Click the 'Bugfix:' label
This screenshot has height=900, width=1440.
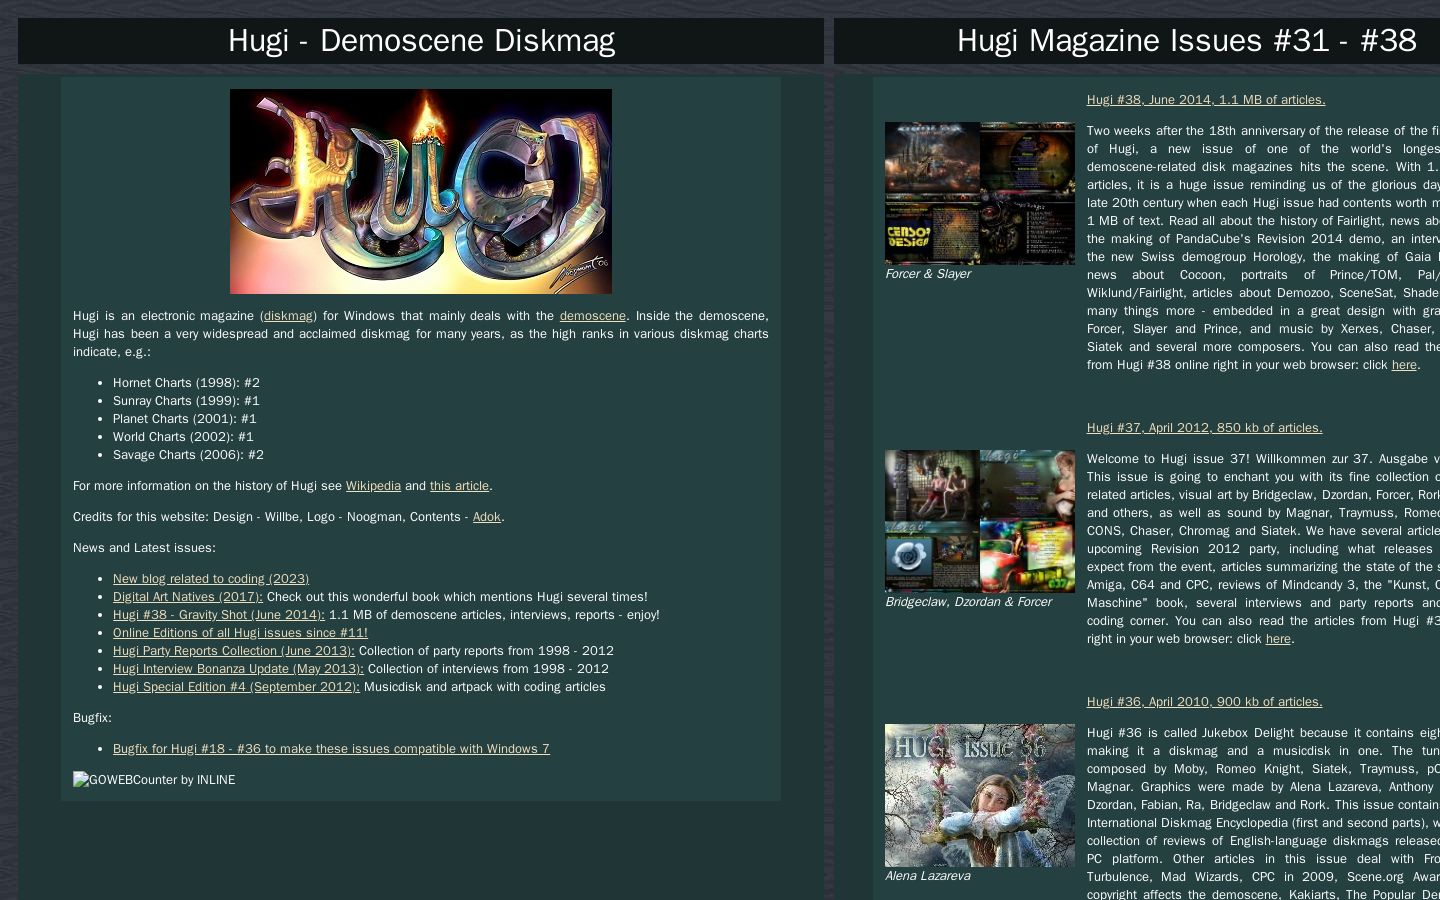tap(92, 718)
